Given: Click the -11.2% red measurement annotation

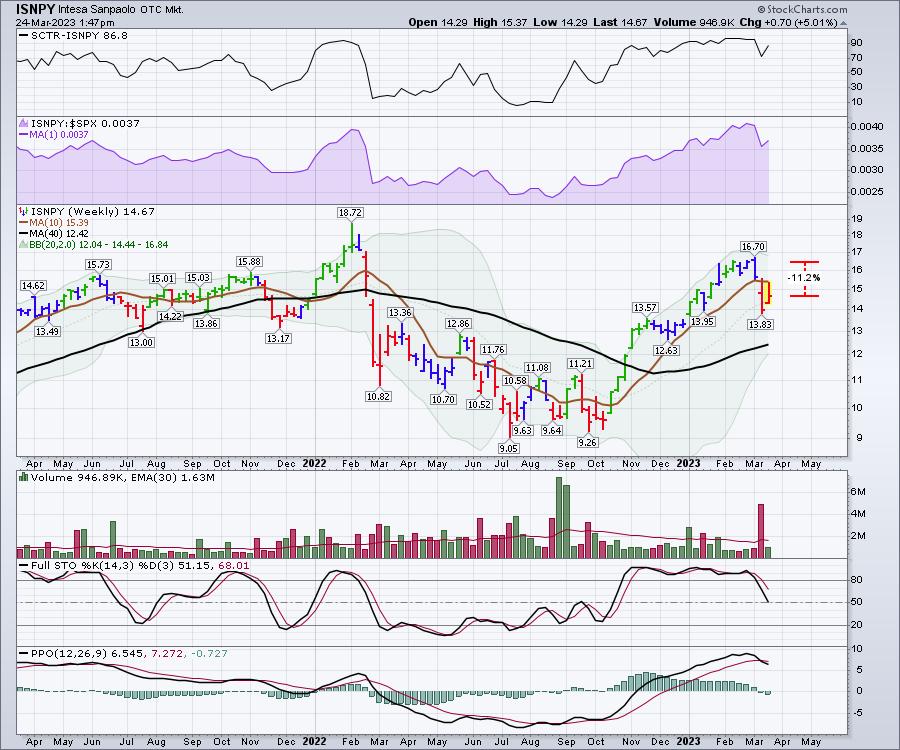Looking at the screenshot, I should pyautogui.click(x=804, y=278).
